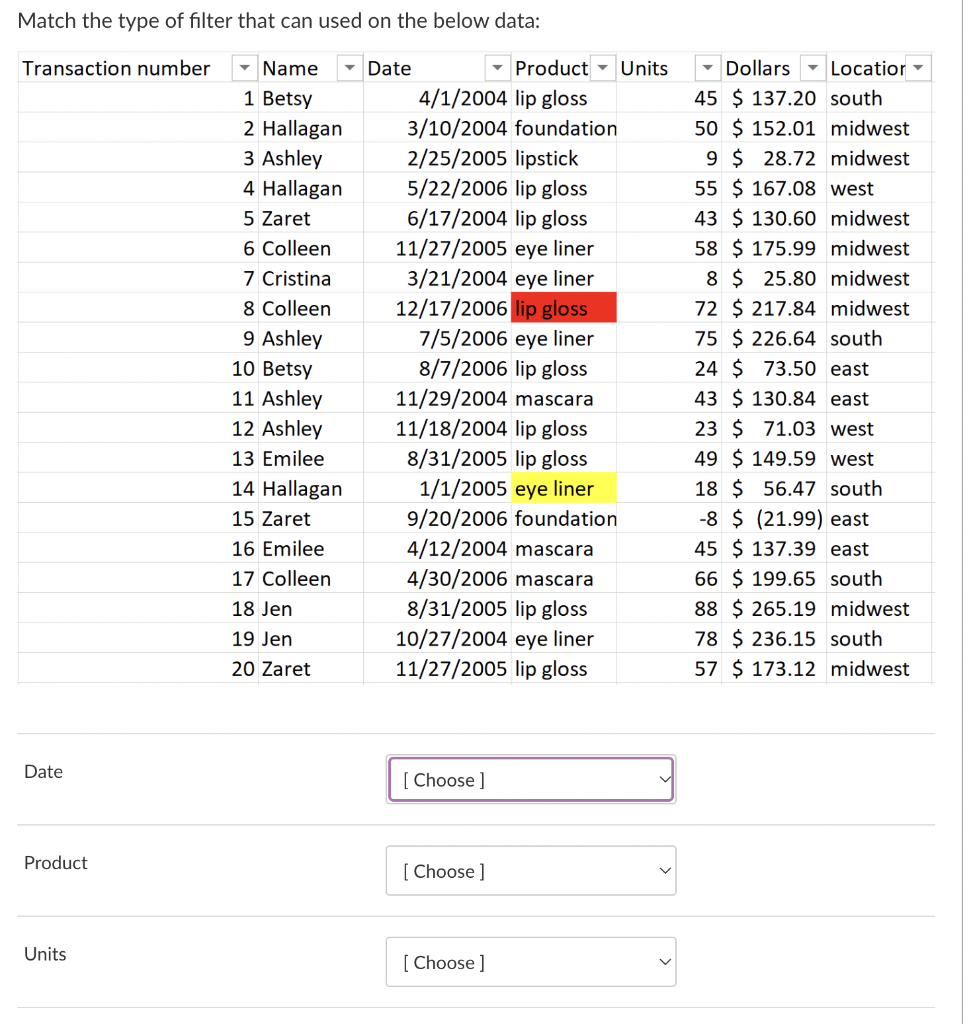This screenshot has height=1024, width=971.
Task: Open the Name column filter arrow
Action: pyautogui.click(x=350, y=68)
